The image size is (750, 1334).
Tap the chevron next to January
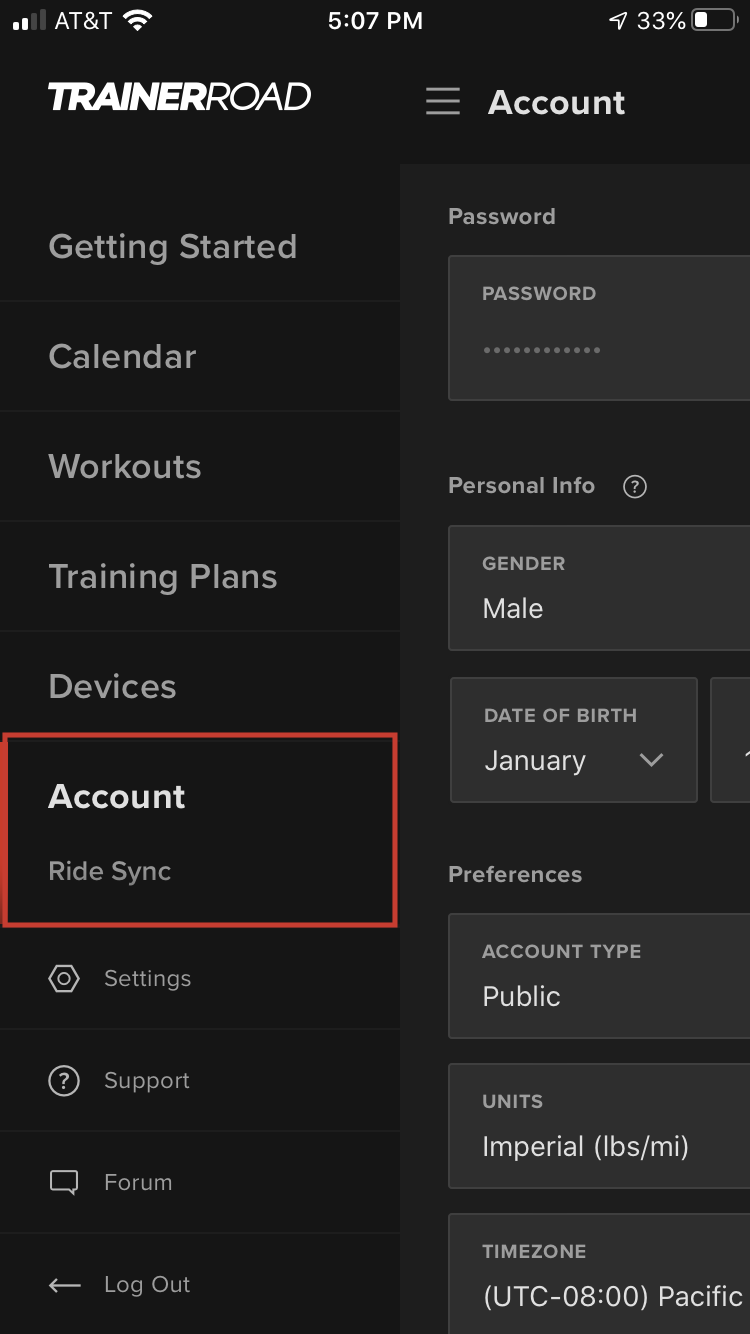(651, 761)
